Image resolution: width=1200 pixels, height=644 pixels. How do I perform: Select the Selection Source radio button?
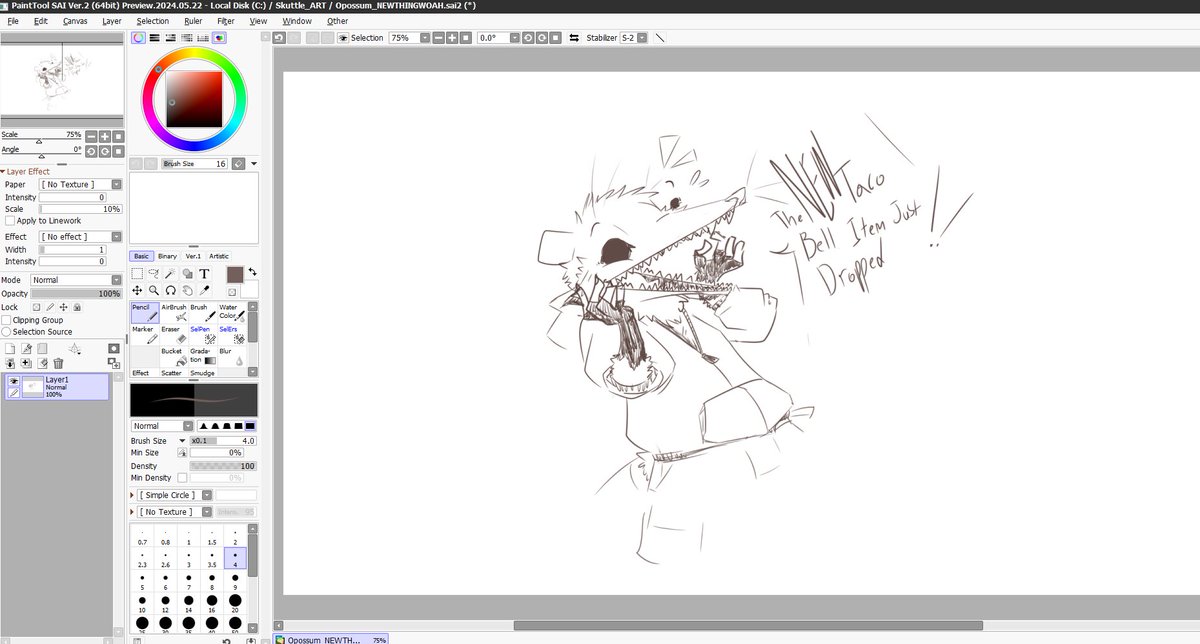click(6, 331)
